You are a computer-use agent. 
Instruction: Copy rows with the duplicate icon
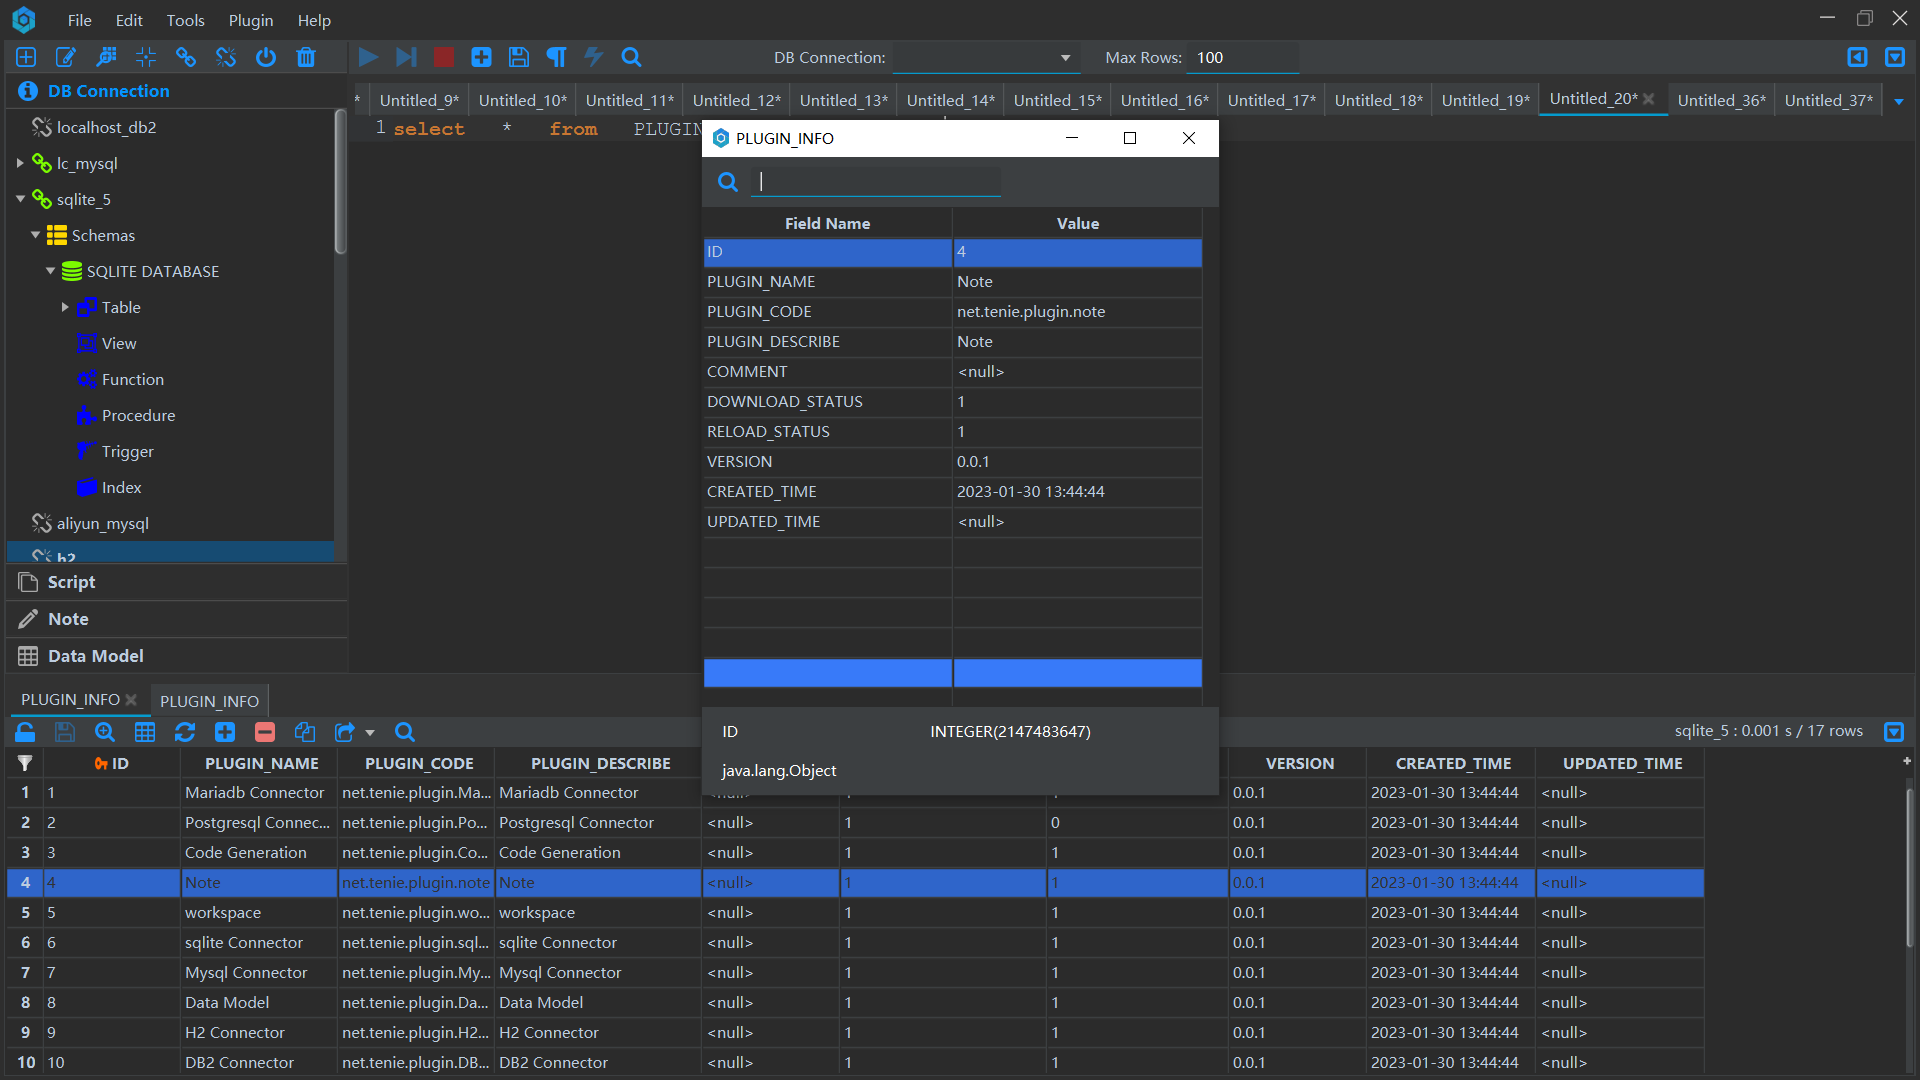tap(305, 732)
